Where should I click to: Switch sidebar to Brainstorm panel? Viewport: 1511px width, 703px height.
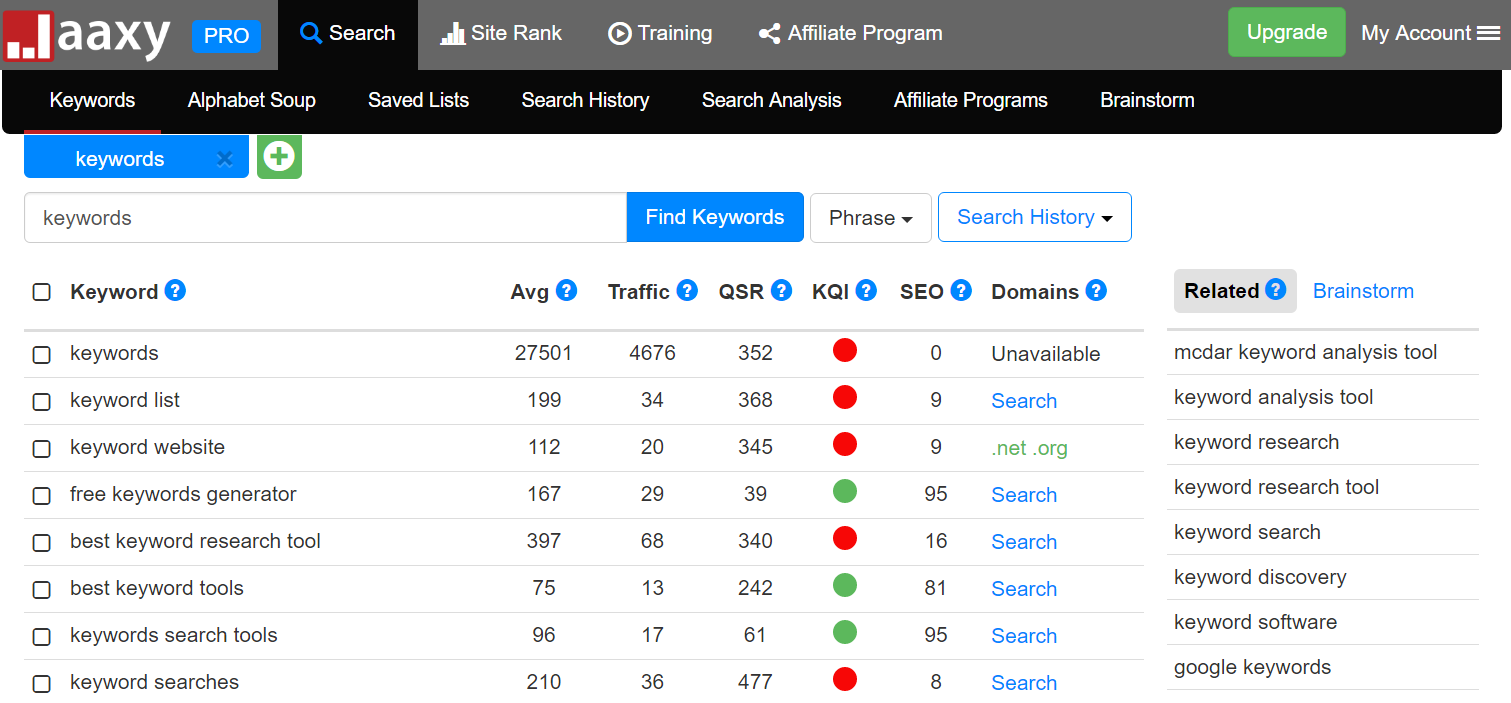coord(1363,291)
